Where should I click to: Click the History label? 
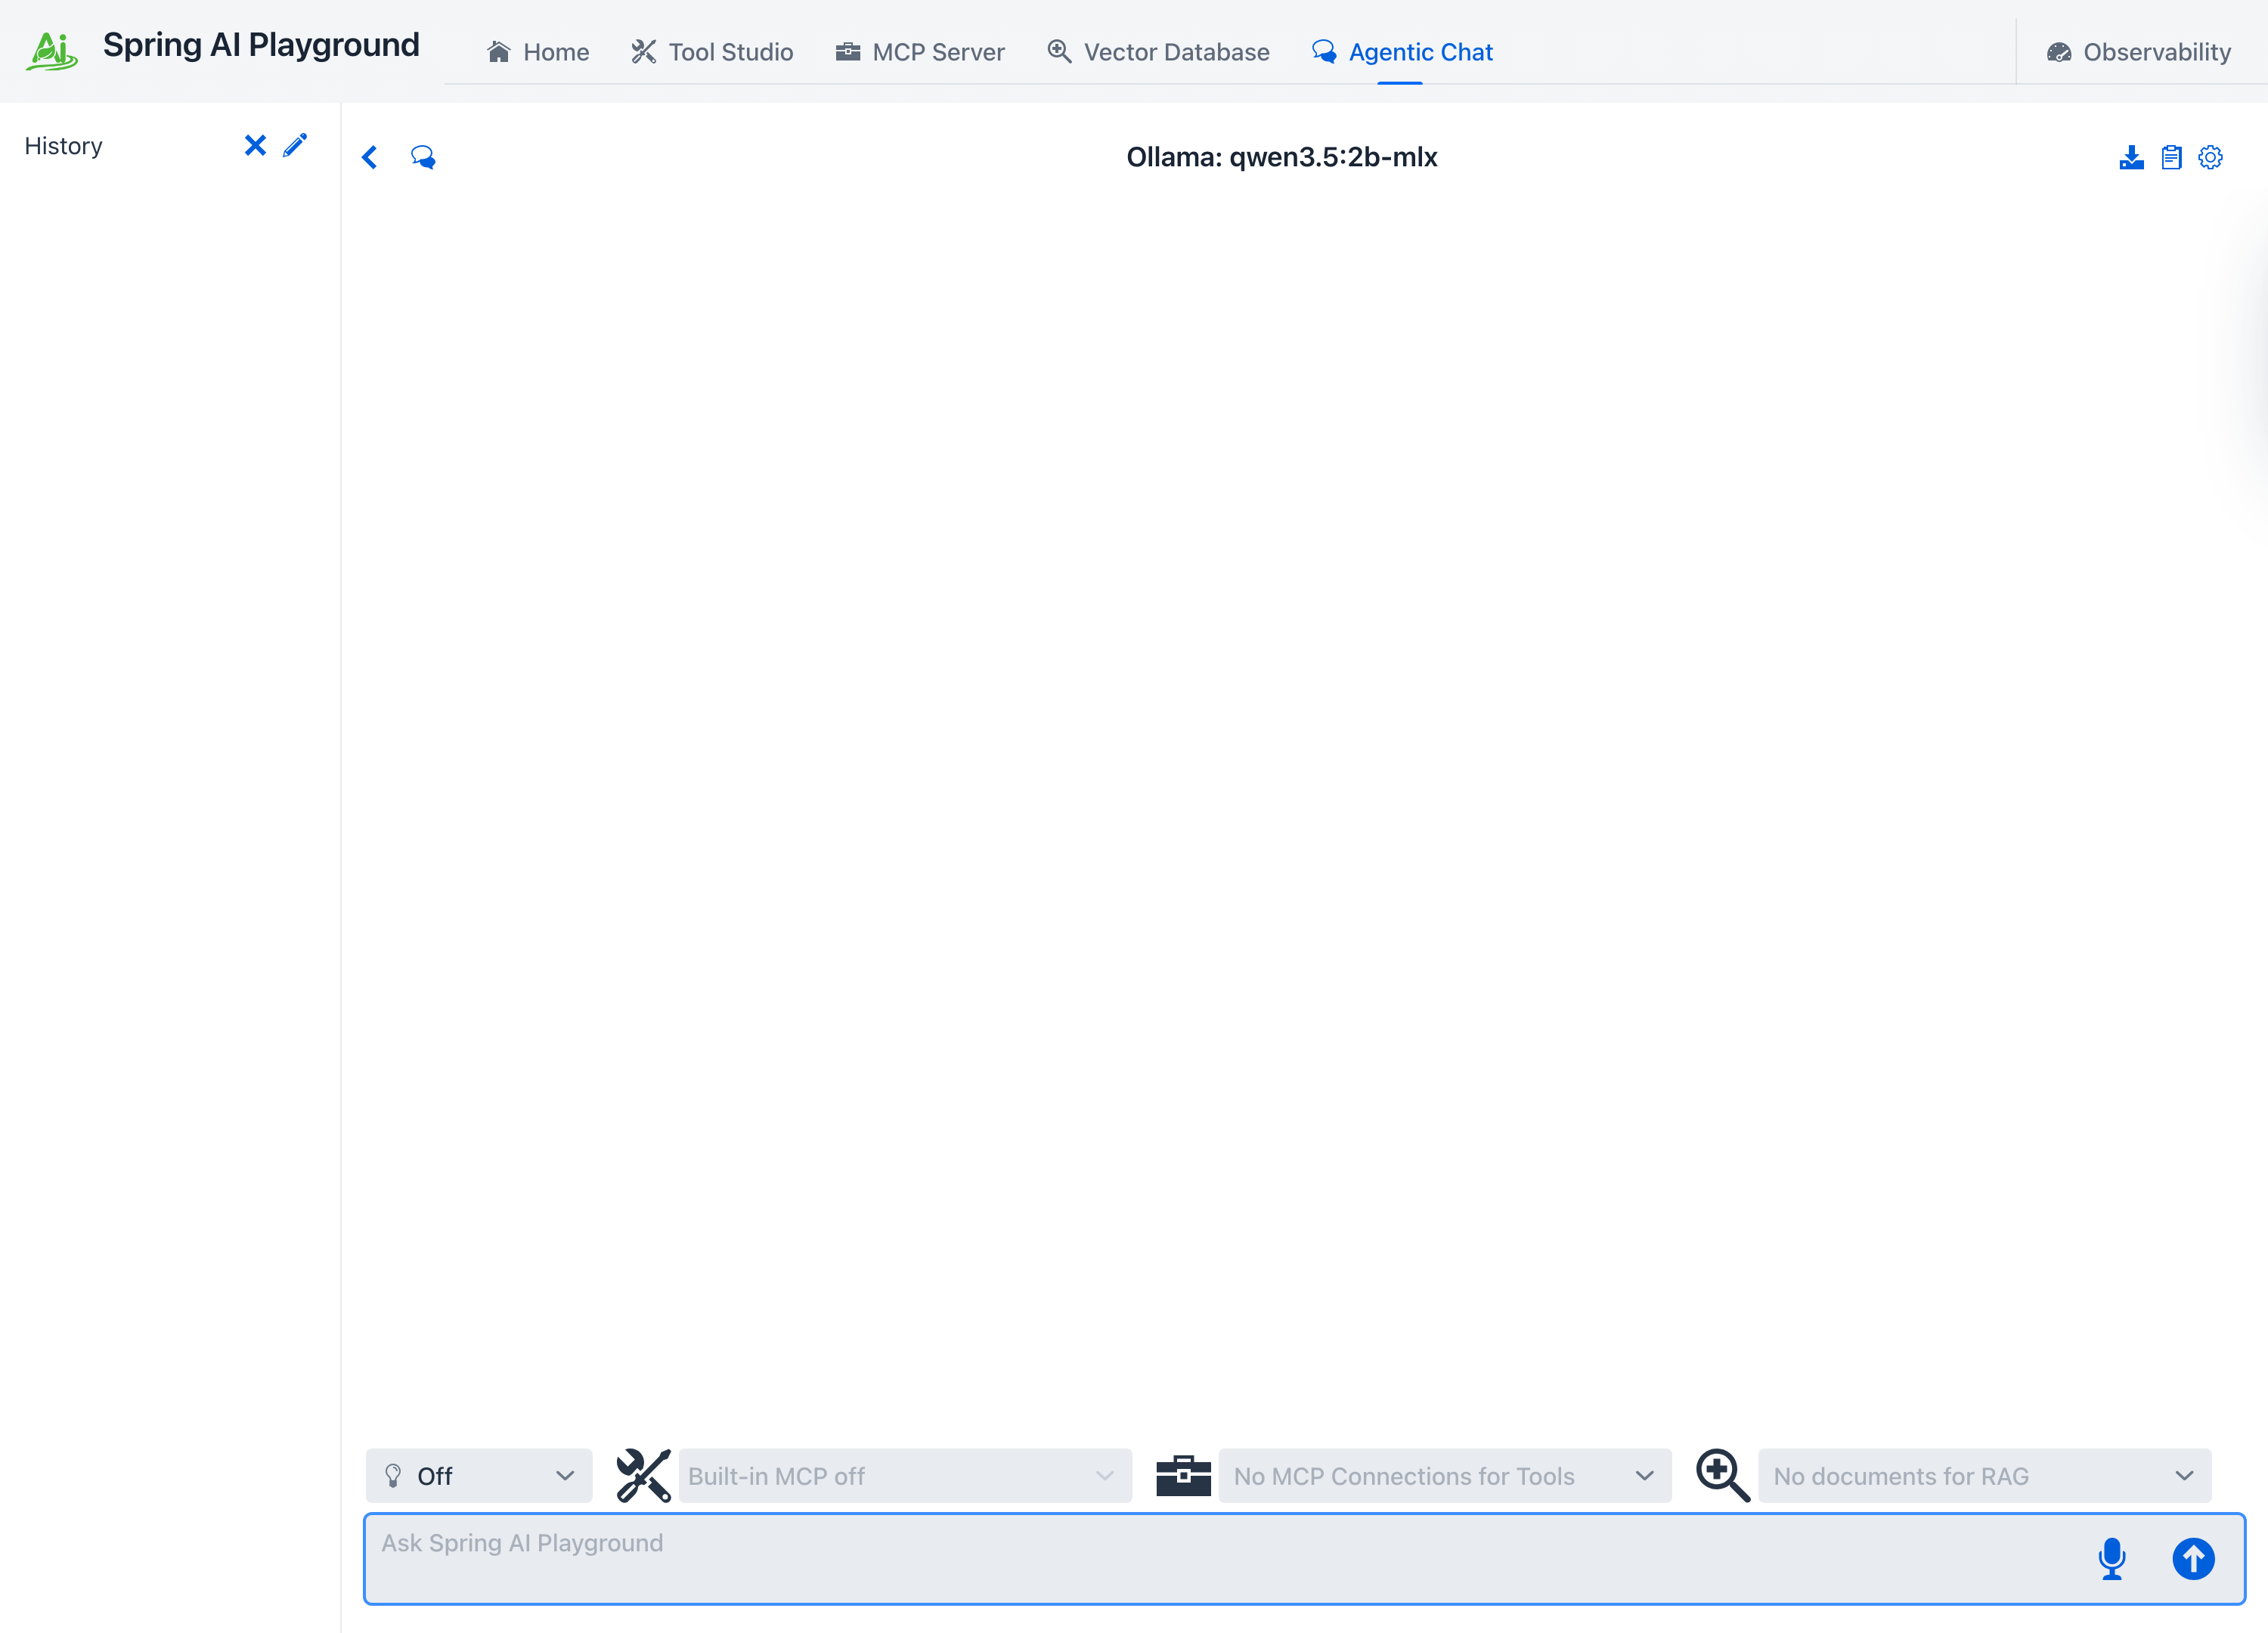pos(63,146)
